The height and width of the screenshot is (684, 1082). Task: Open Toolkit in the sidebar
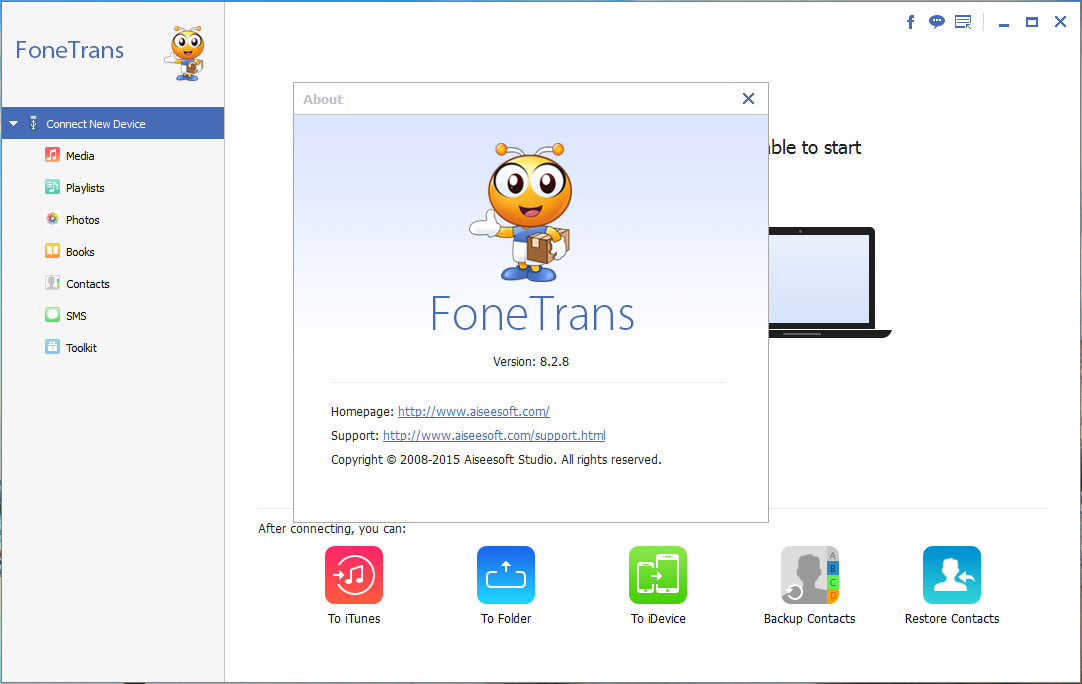pyautogui.click(x=81, y=348)
